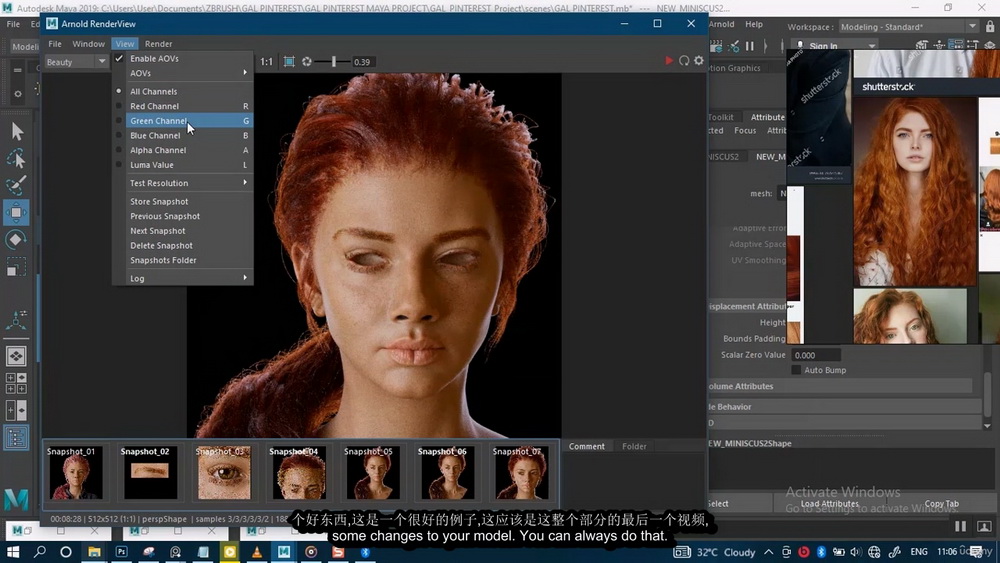Open RenderView Window menu
This screenshot has width=1000, height=563.
click(88, 44)
